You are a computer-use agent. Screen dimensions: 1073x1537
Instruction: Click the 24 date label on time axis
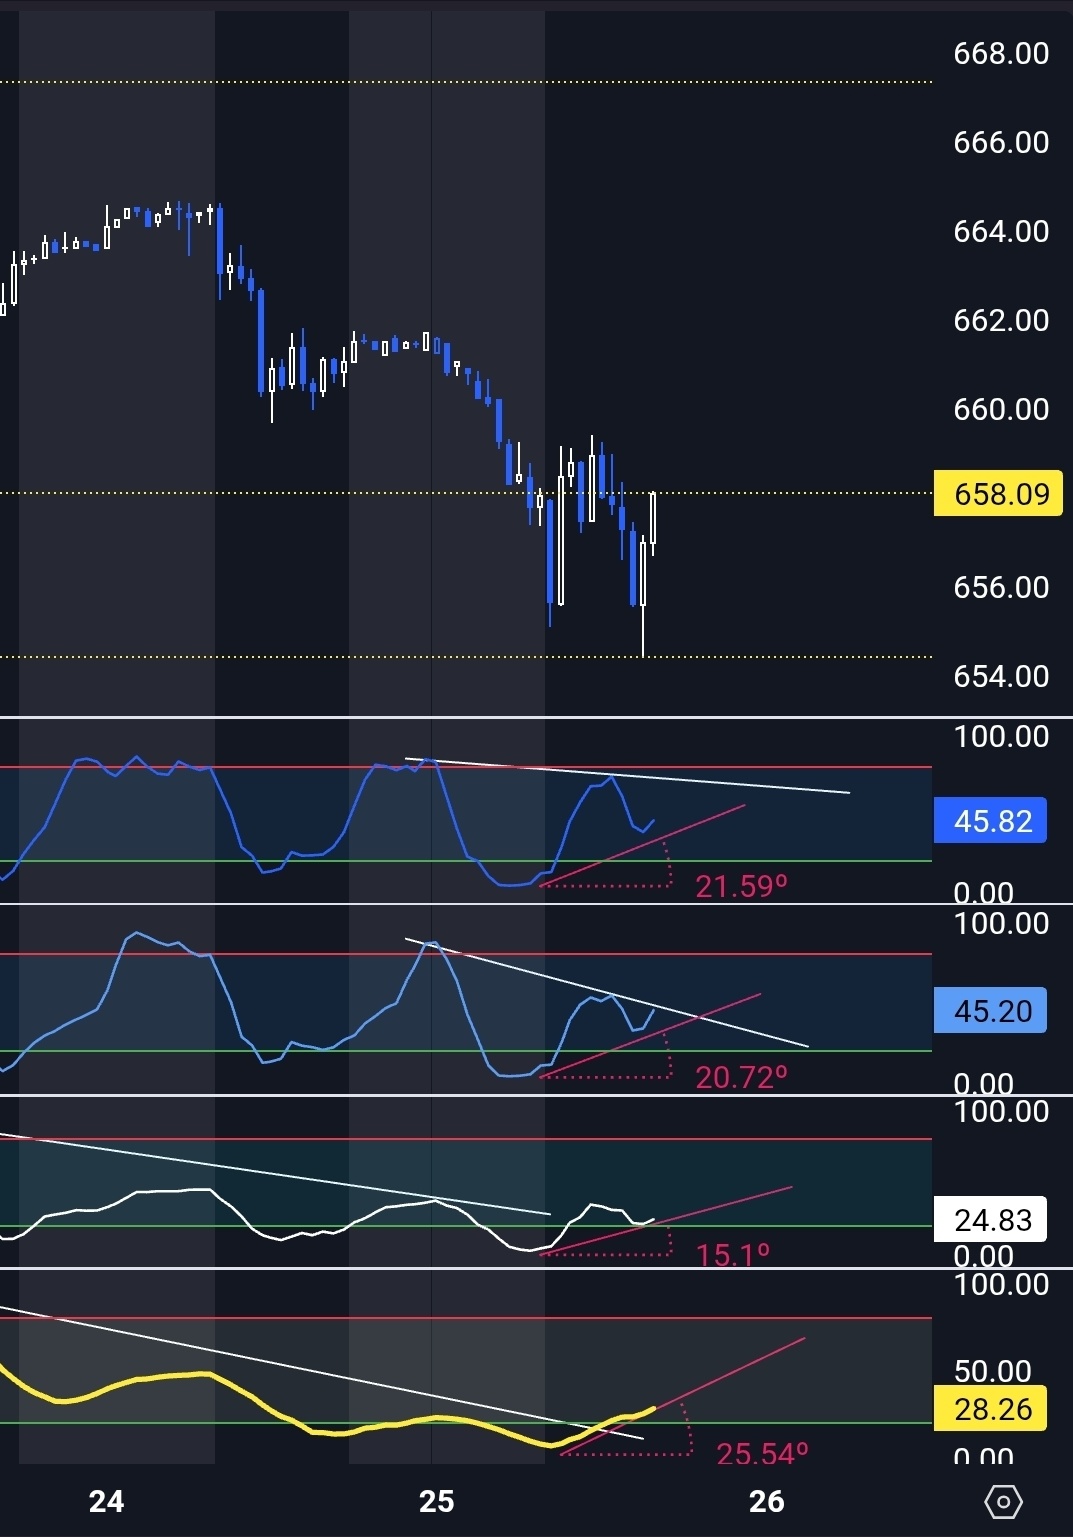tap(106, 1501)
